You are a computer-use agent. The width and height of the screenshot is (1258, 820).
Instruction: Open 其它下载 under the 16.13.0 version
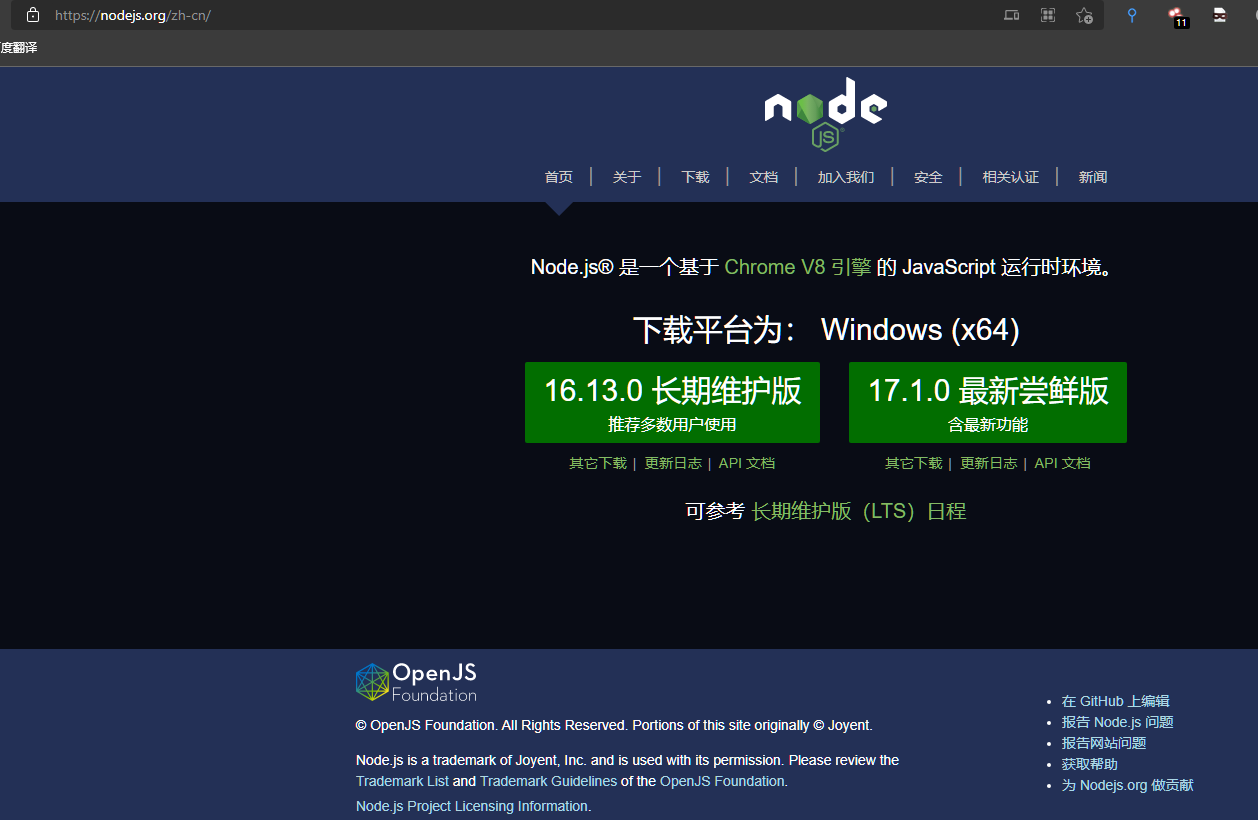[x=598, y=463]
